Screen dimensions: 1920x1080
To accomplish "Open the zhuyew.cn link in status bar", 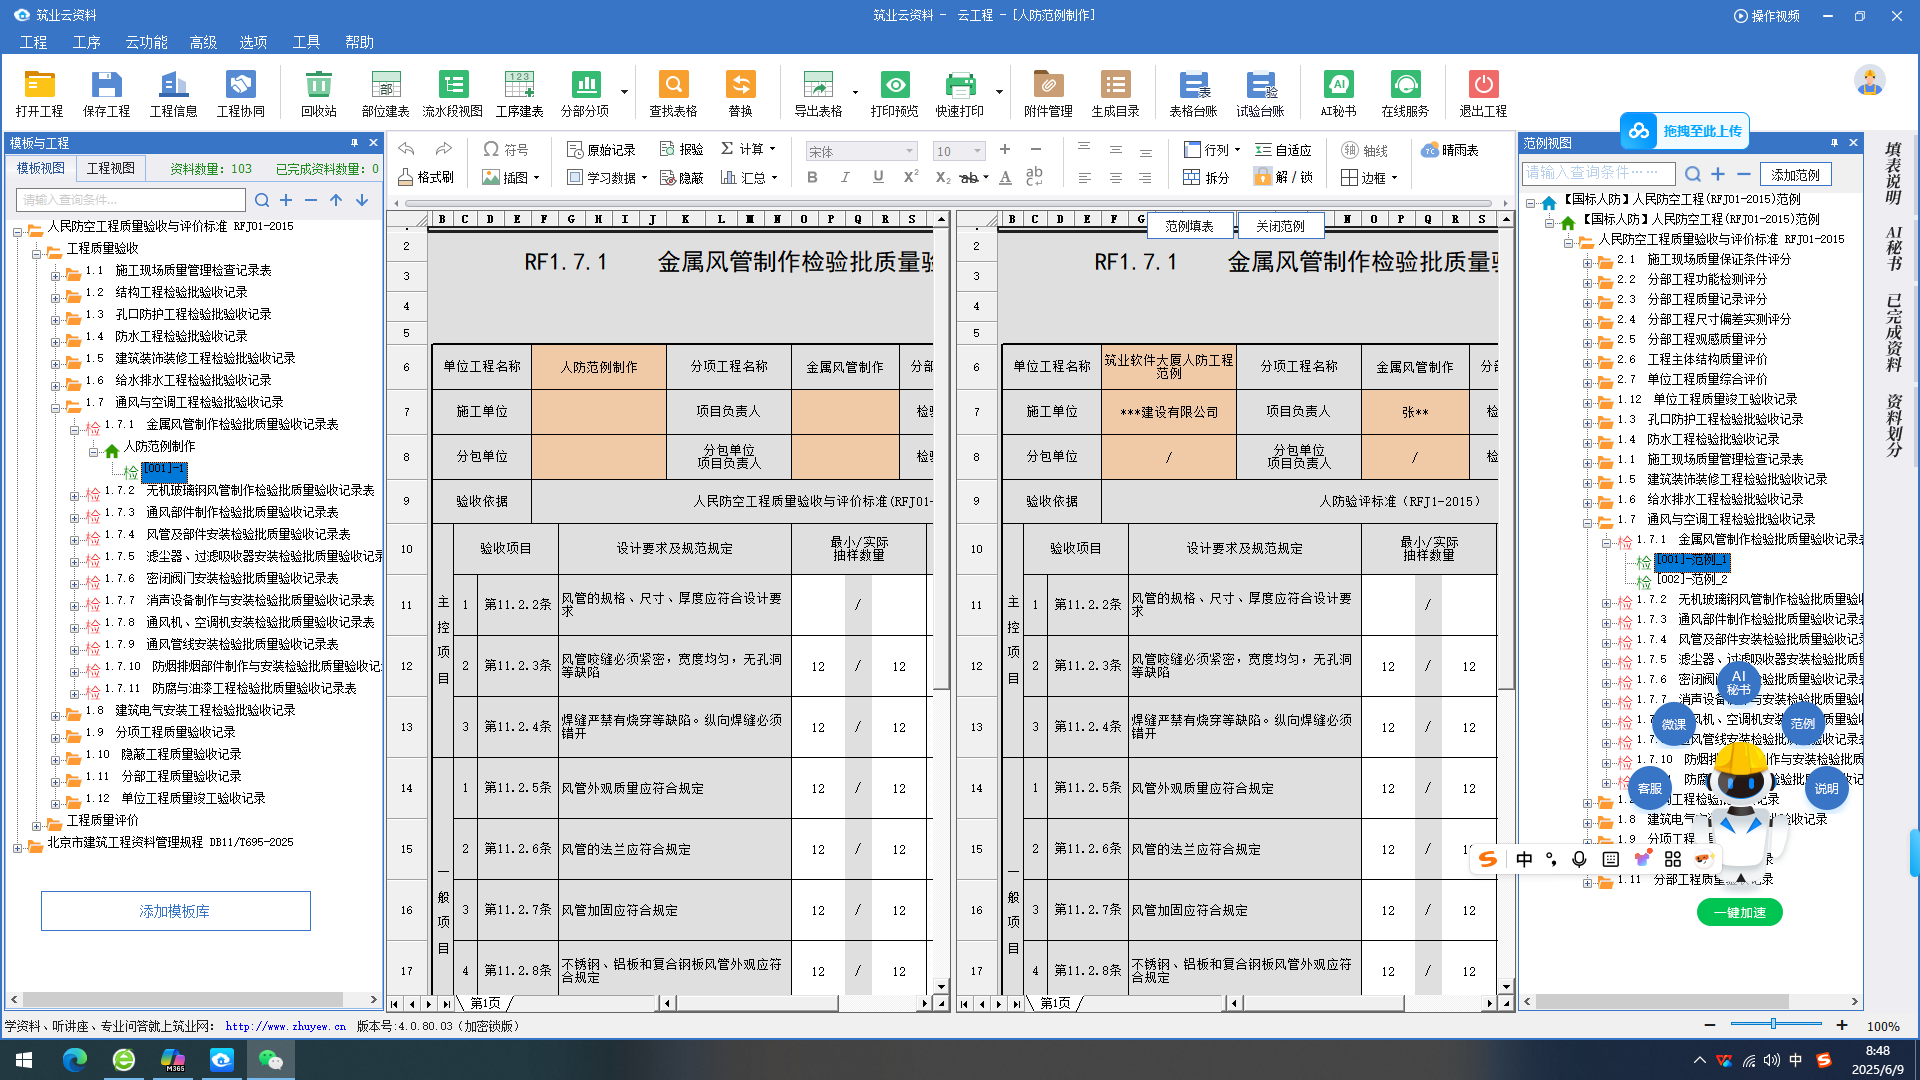I will click(x=286, y=1026).
